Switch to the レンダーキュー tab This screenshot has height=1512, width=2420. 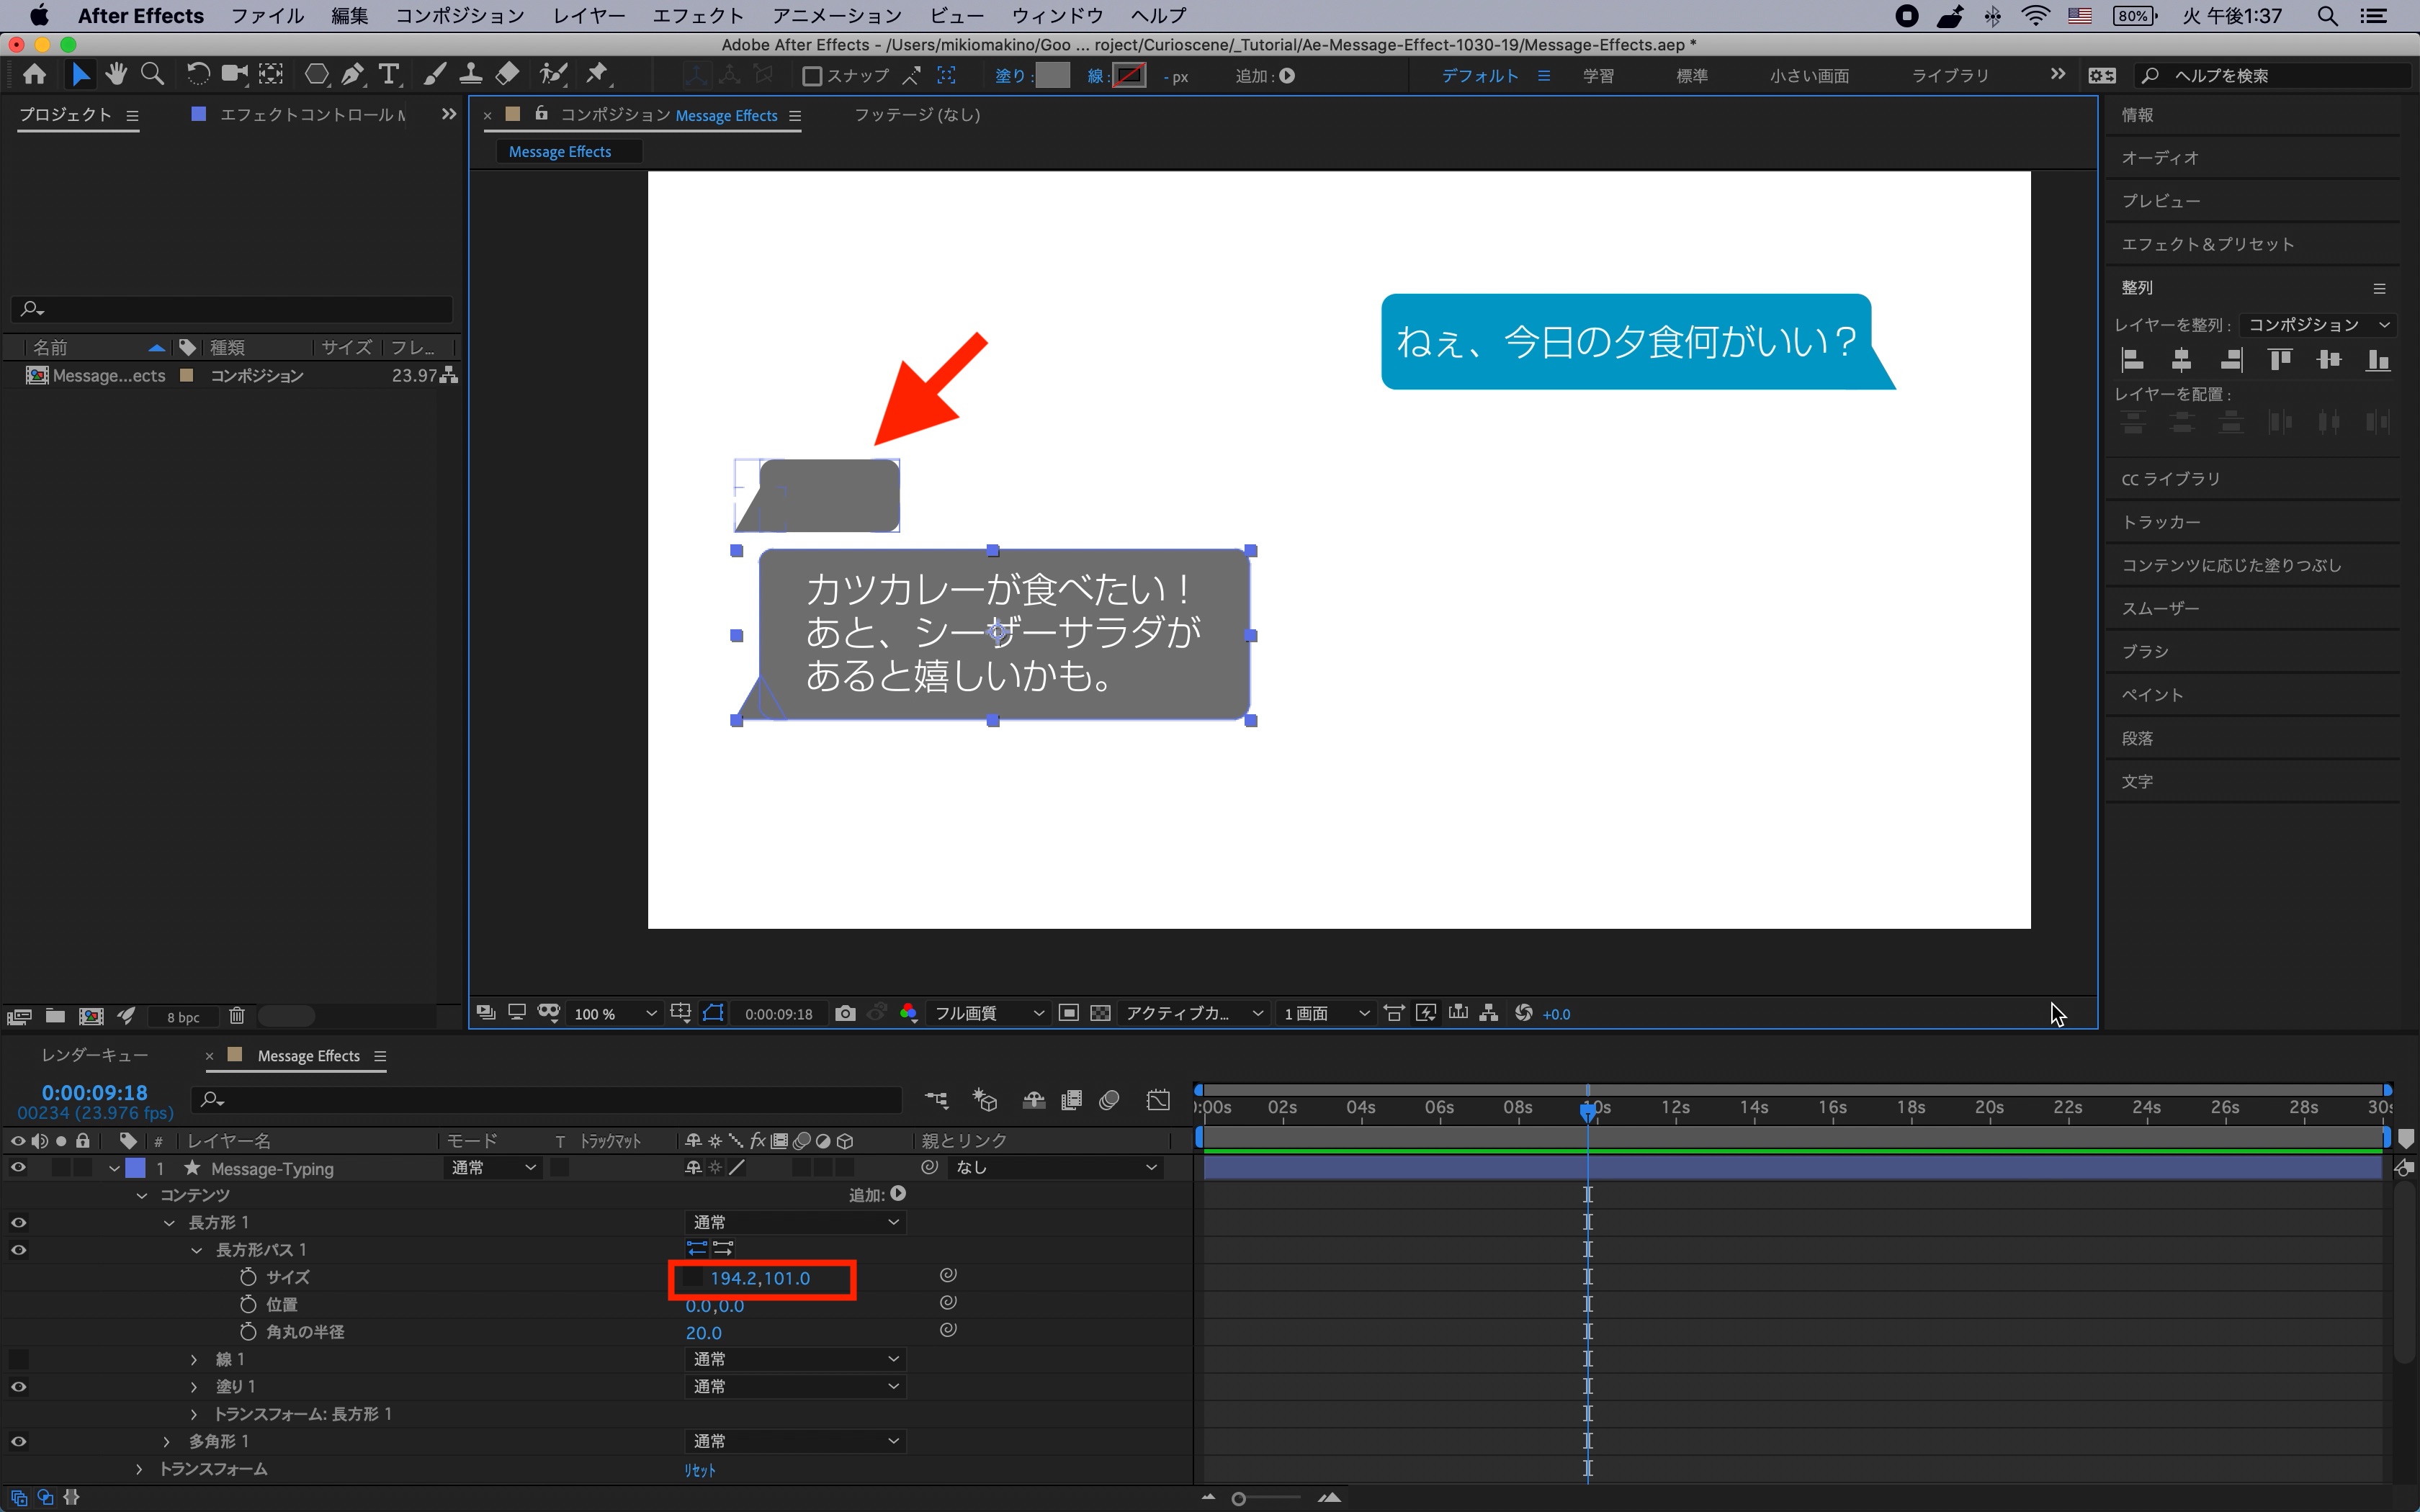click(95, 1055)
